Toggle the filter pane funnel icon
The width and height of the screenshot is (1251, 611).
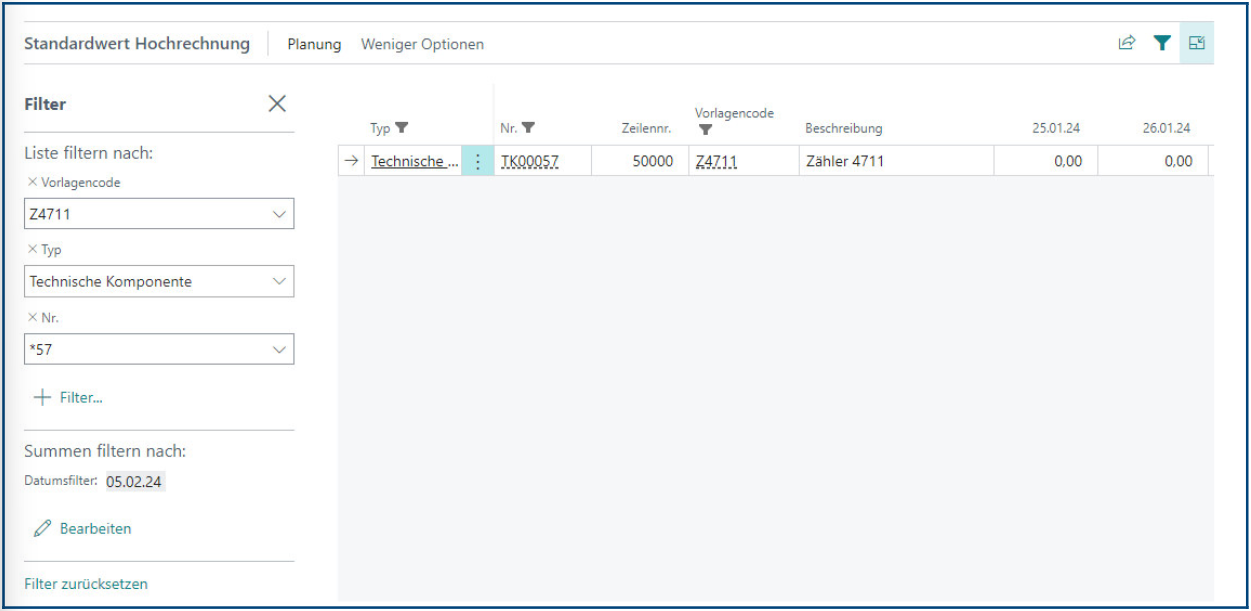[1161, 43]
